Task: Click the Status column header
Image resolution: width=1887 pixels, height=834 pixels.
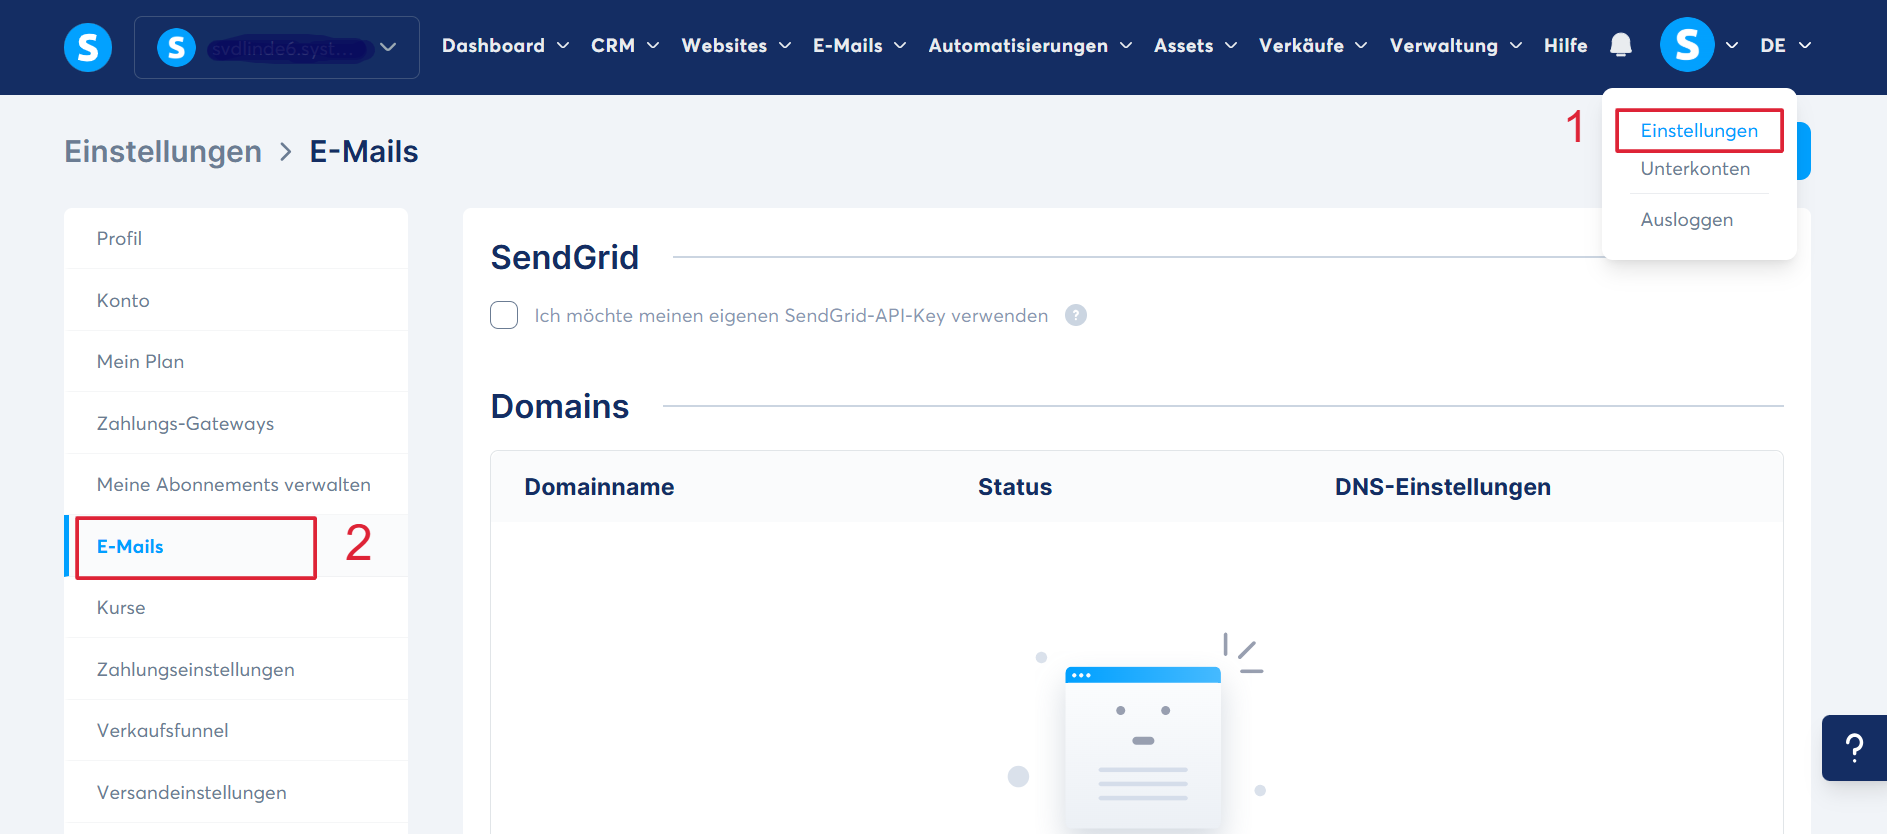Action: (1015, 487)
